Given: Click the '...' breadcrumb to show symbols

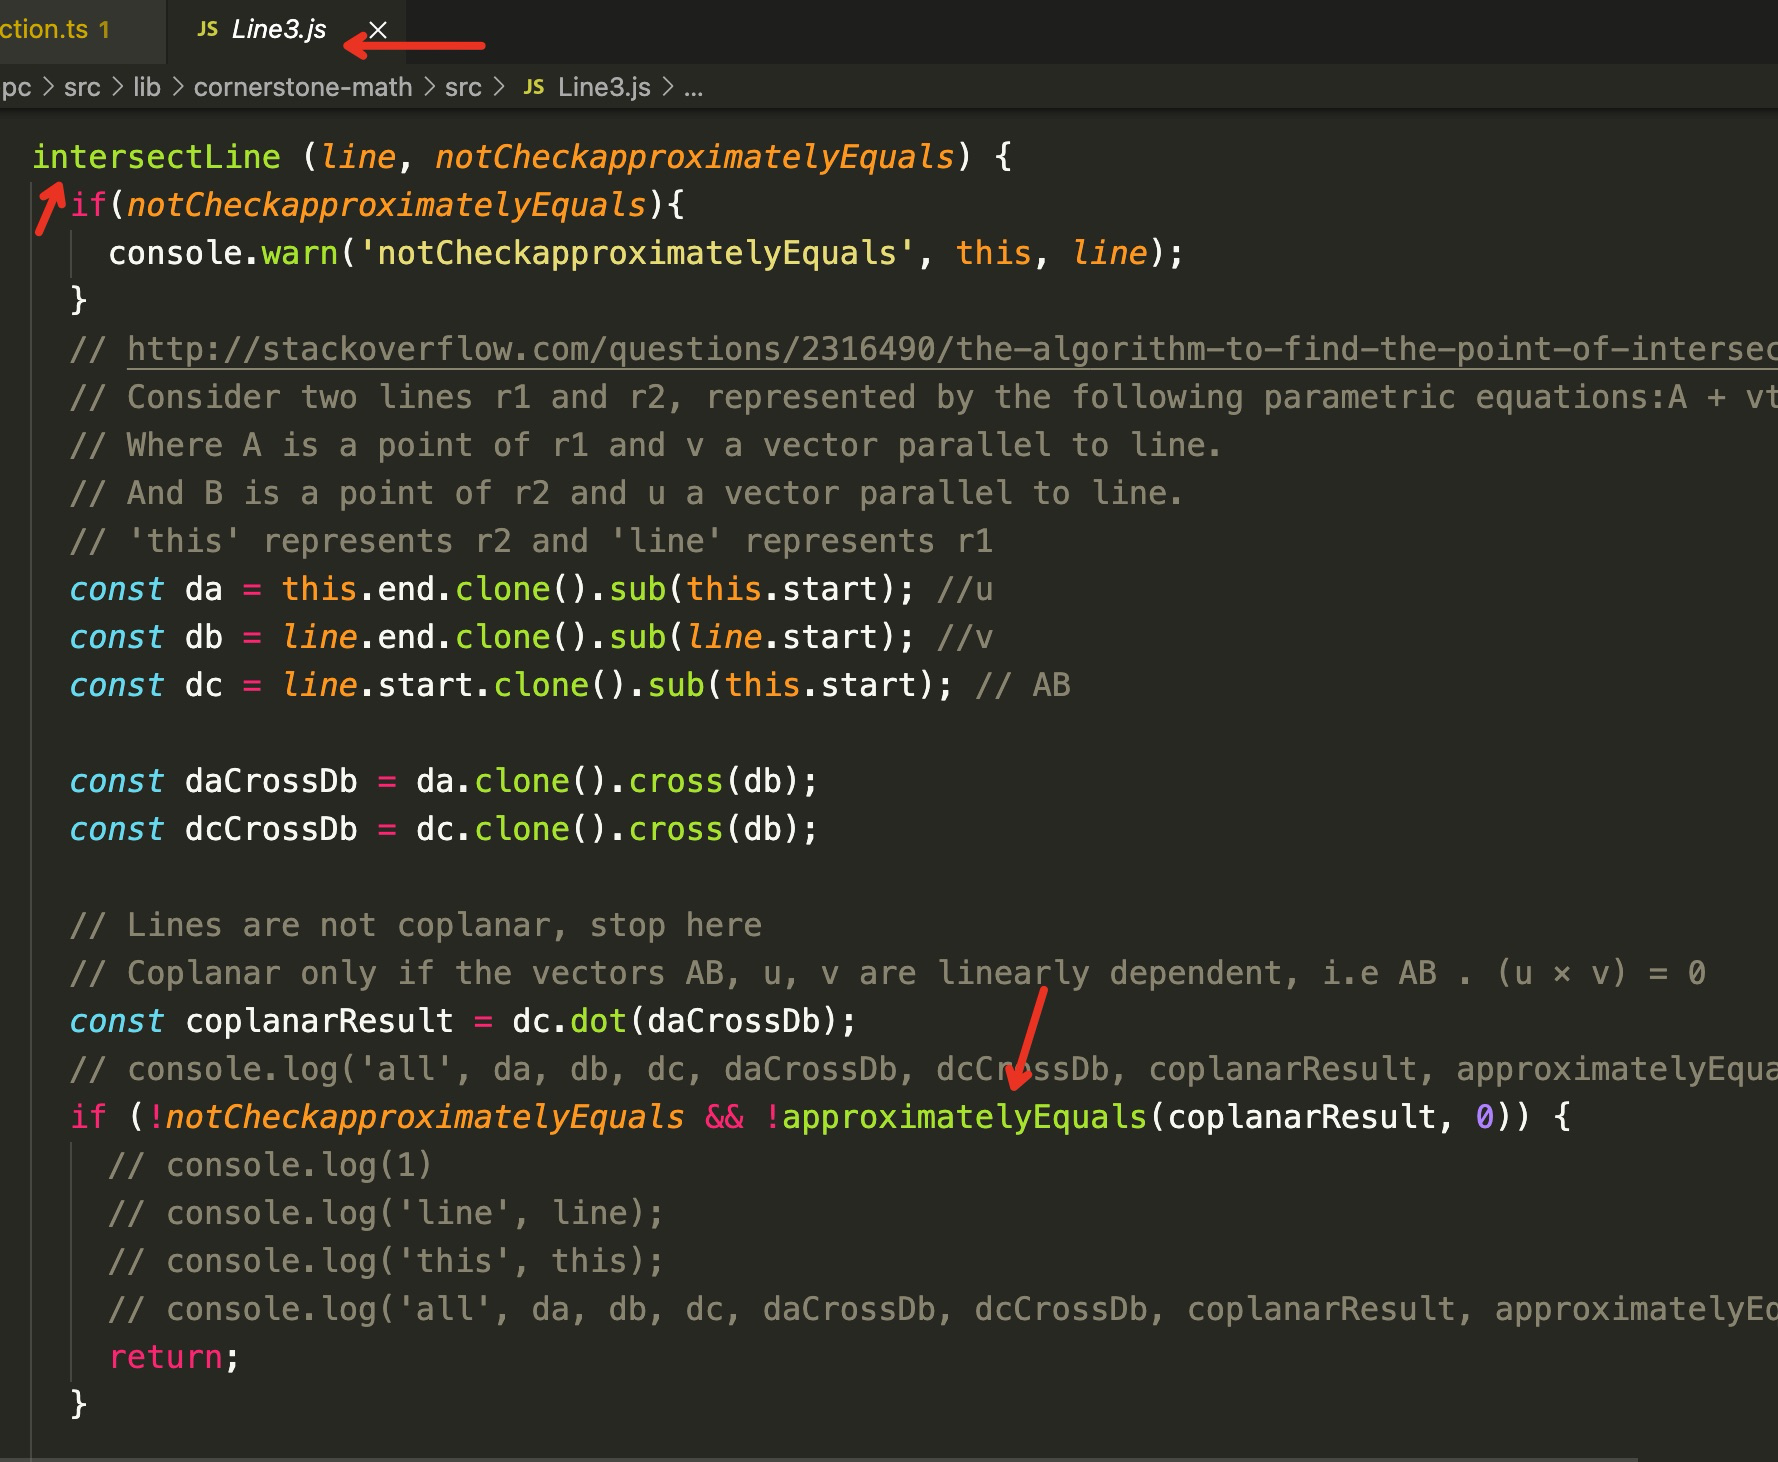Looking at the screenshot, I should [694, 87].
